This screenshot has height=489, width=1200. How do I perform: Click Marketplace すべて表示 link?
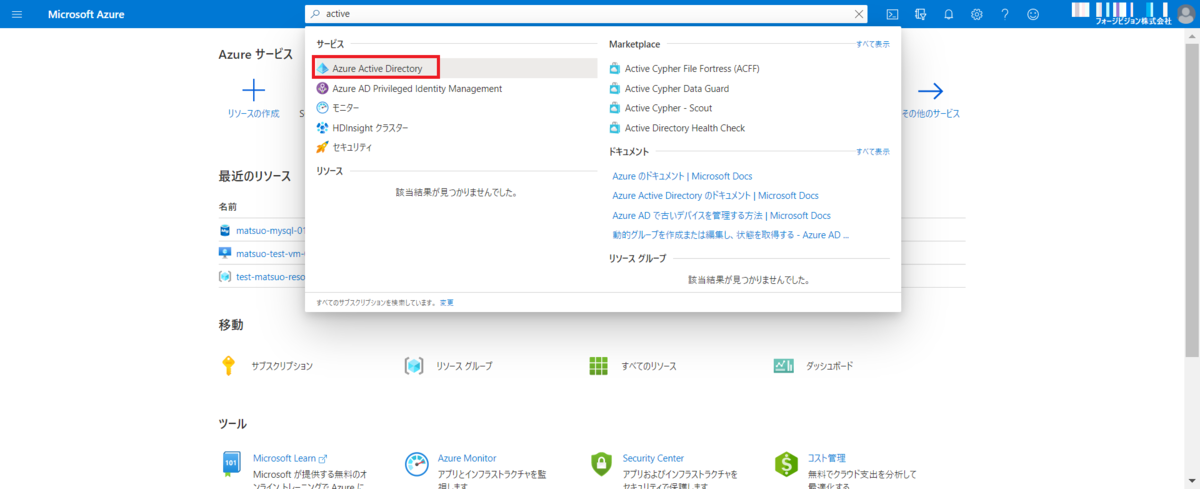872,44
